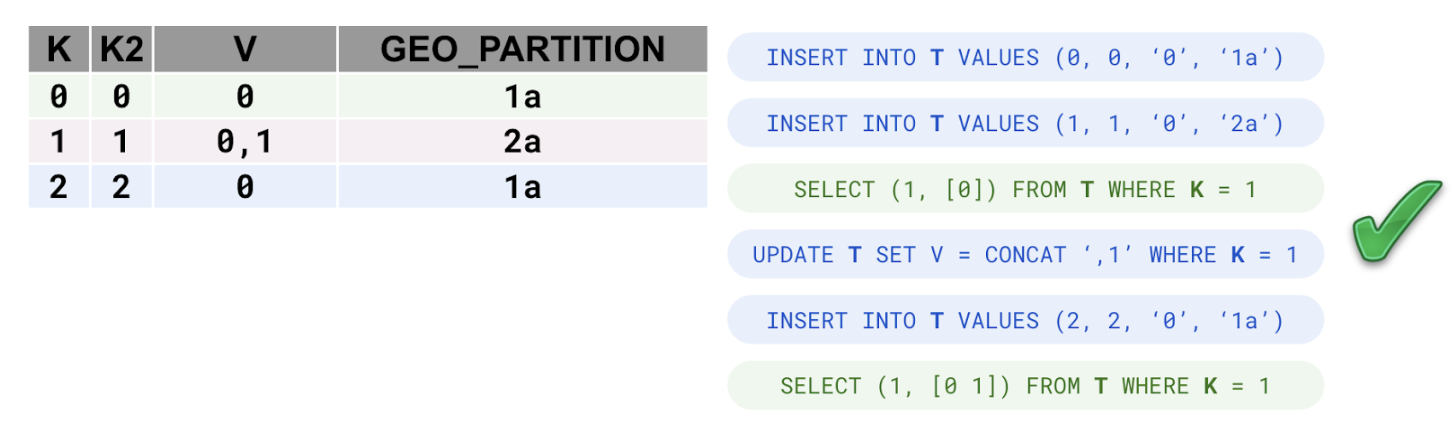The image size is (1456, 442).
Task: Select the INSERT statement with values (2, 2
Action: [x=1025, y=320]
